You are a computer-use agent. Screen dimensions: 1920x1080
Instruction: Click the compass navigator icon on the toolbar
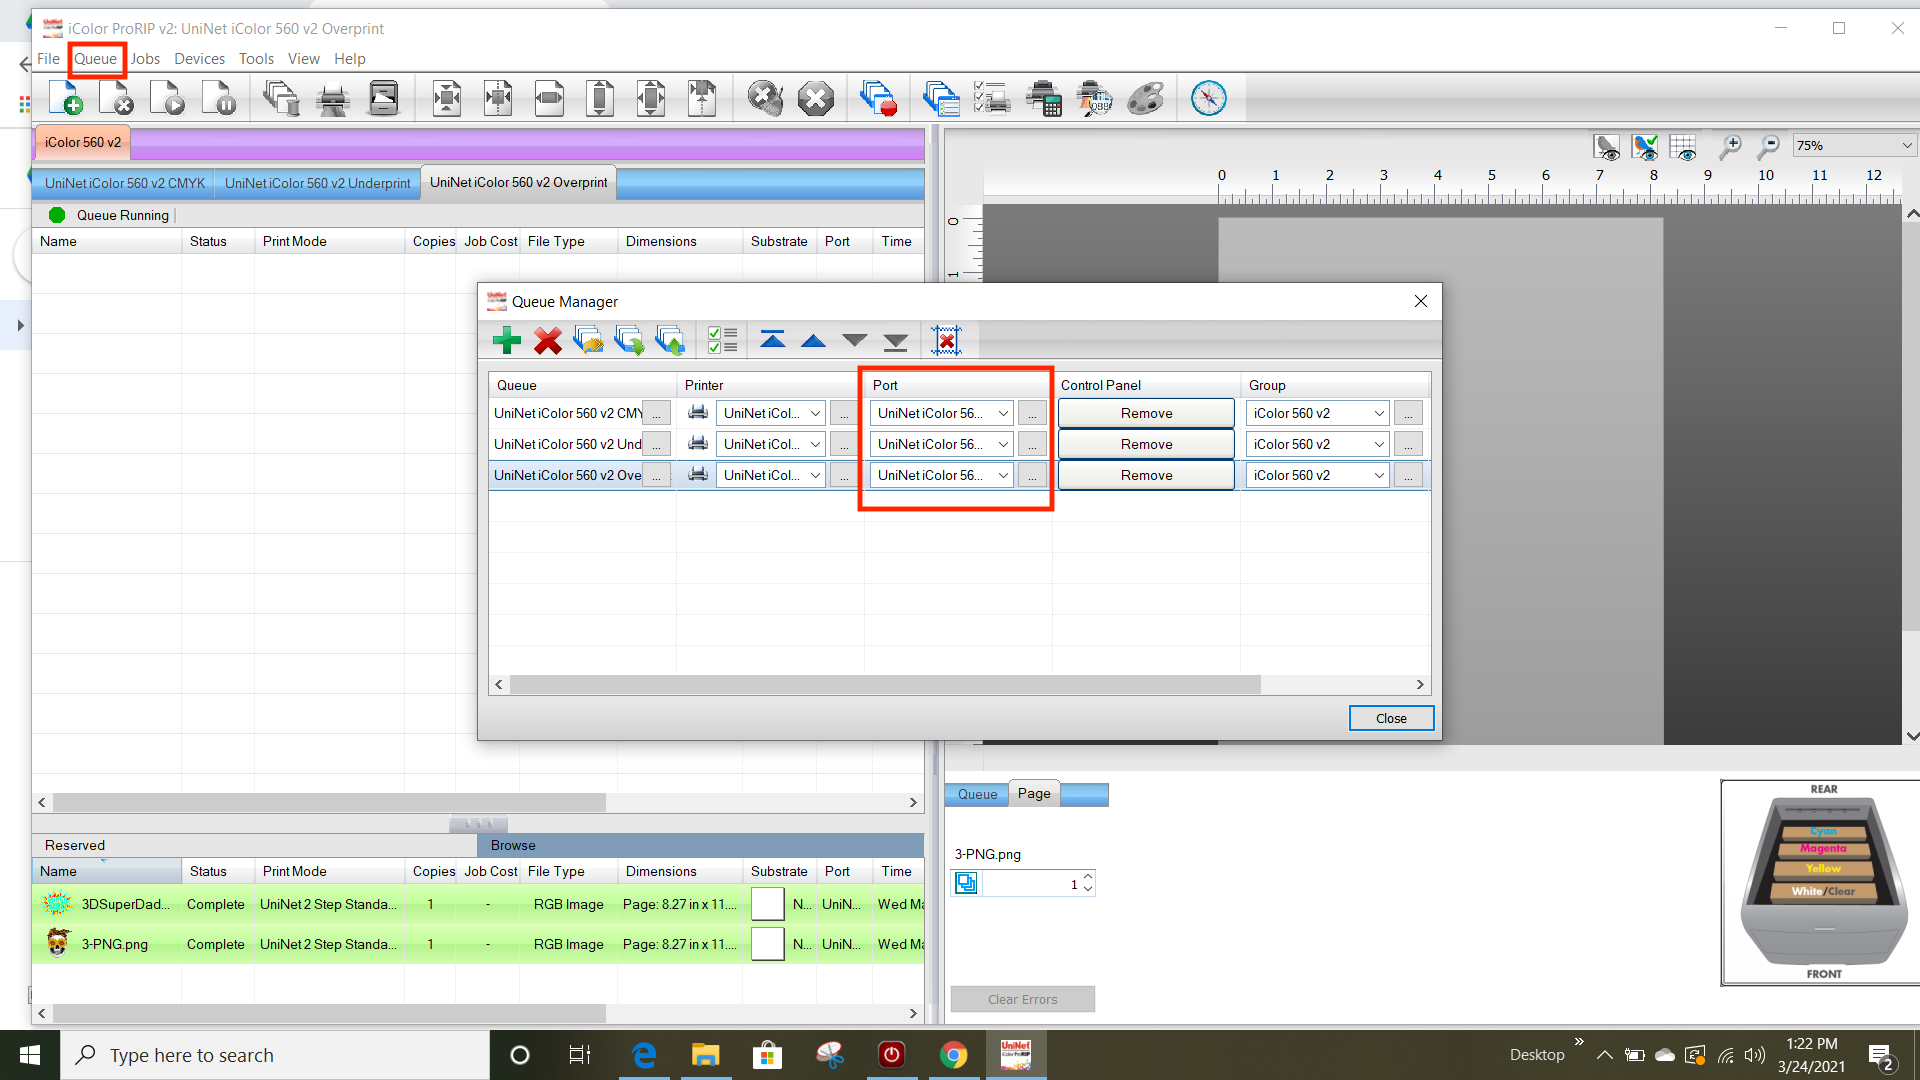pyautogui.click(x=1209, y=98)
